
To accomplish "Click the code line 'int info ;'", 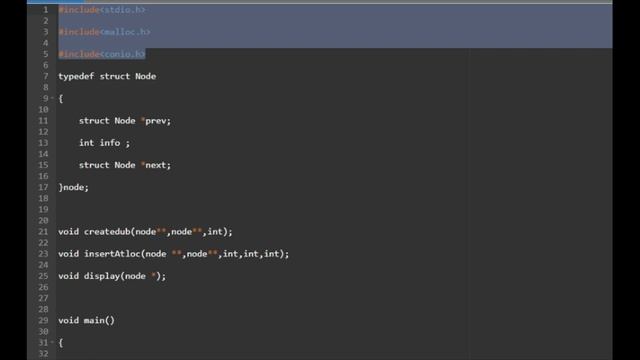I will tap(104, 143).
